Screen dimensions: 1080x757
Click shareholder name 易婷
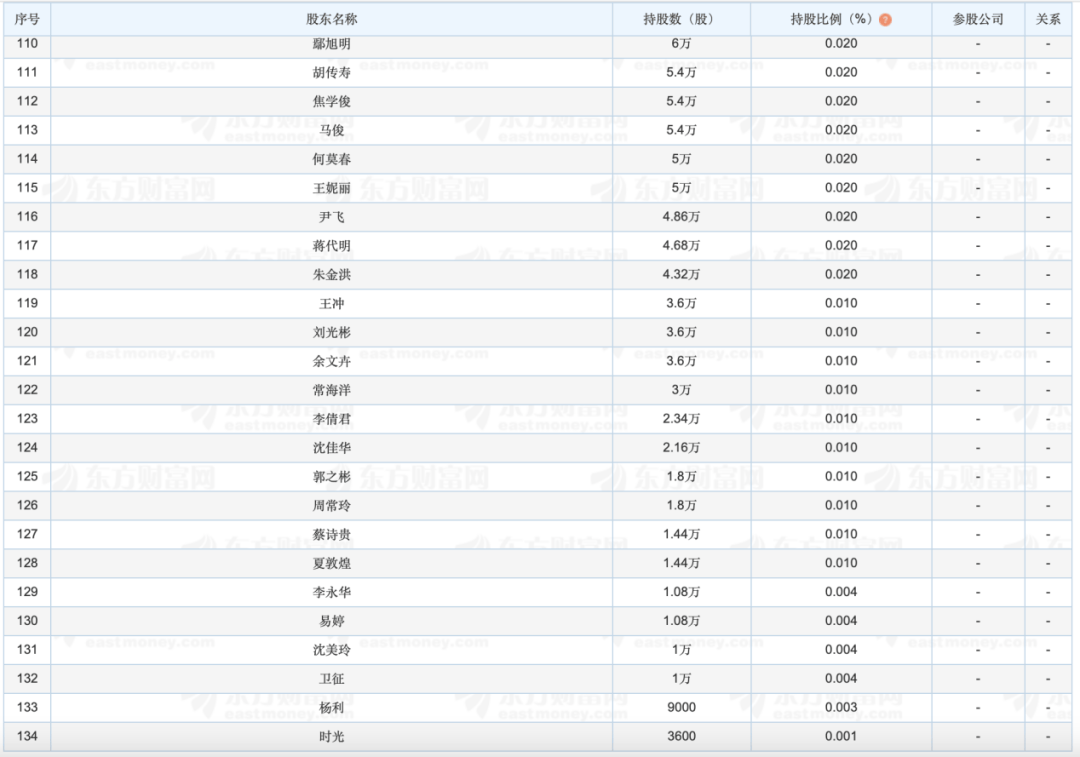(331, 621)
